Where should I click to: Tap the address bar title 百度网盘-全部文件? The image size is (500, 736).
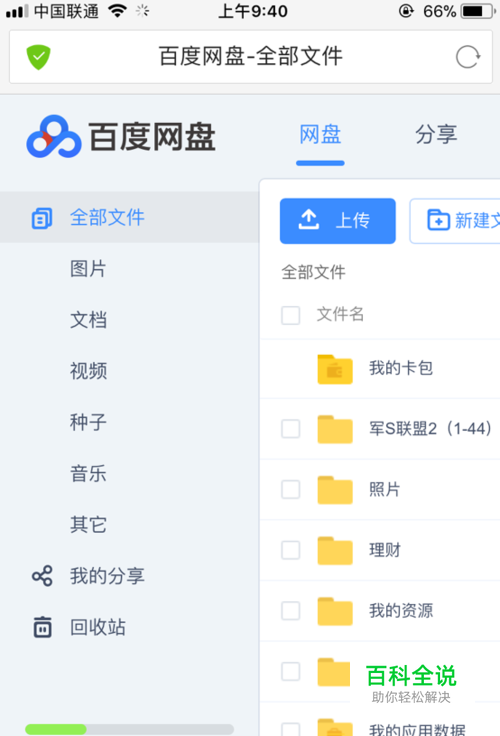pyautogui.click(x=251, y=57)
